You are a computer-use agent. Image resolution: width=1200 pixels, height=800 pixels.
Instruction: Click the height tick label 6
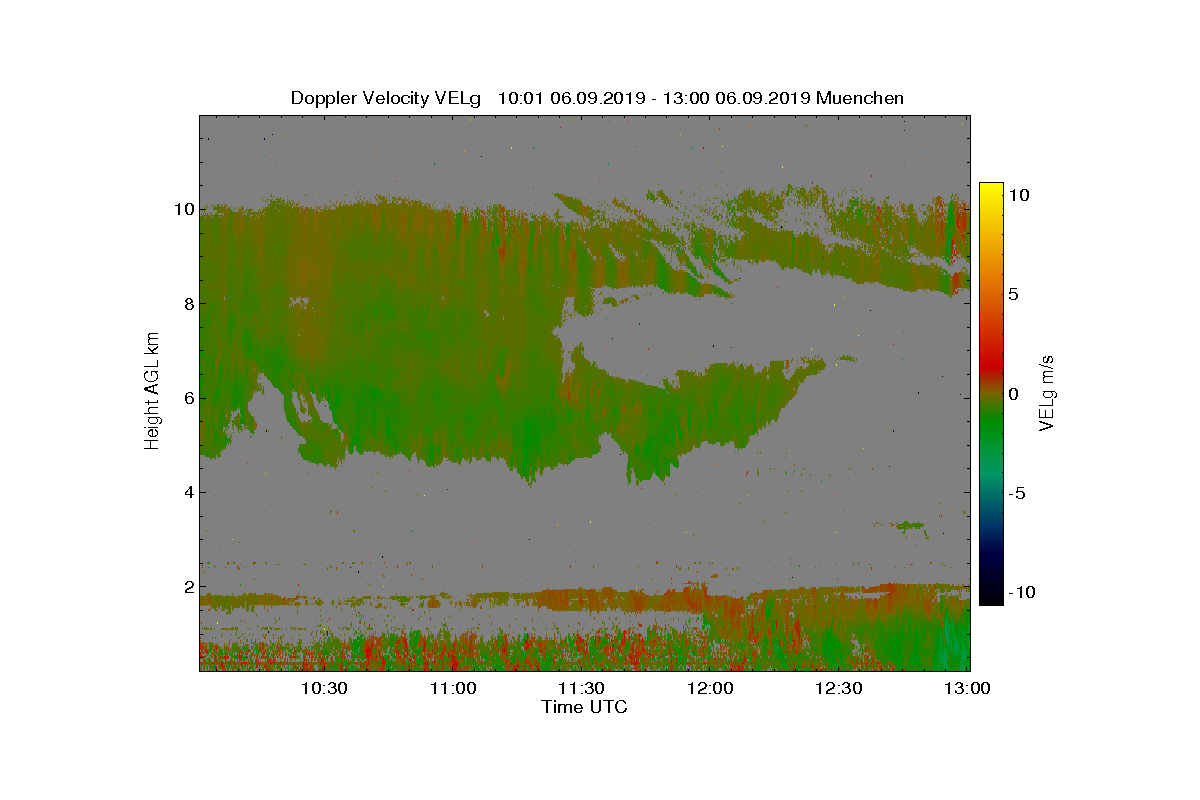tap(189, 398)
